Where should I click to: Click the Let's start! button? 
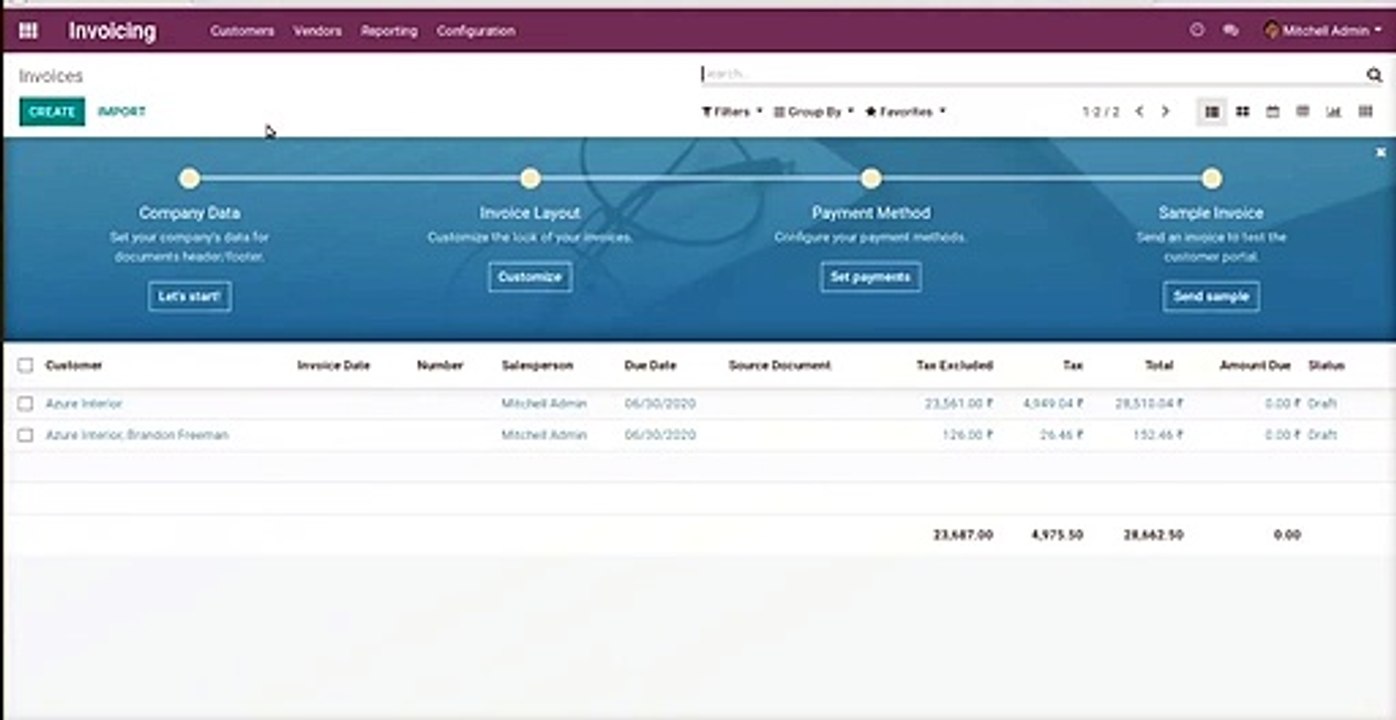(x=190, y=296)
